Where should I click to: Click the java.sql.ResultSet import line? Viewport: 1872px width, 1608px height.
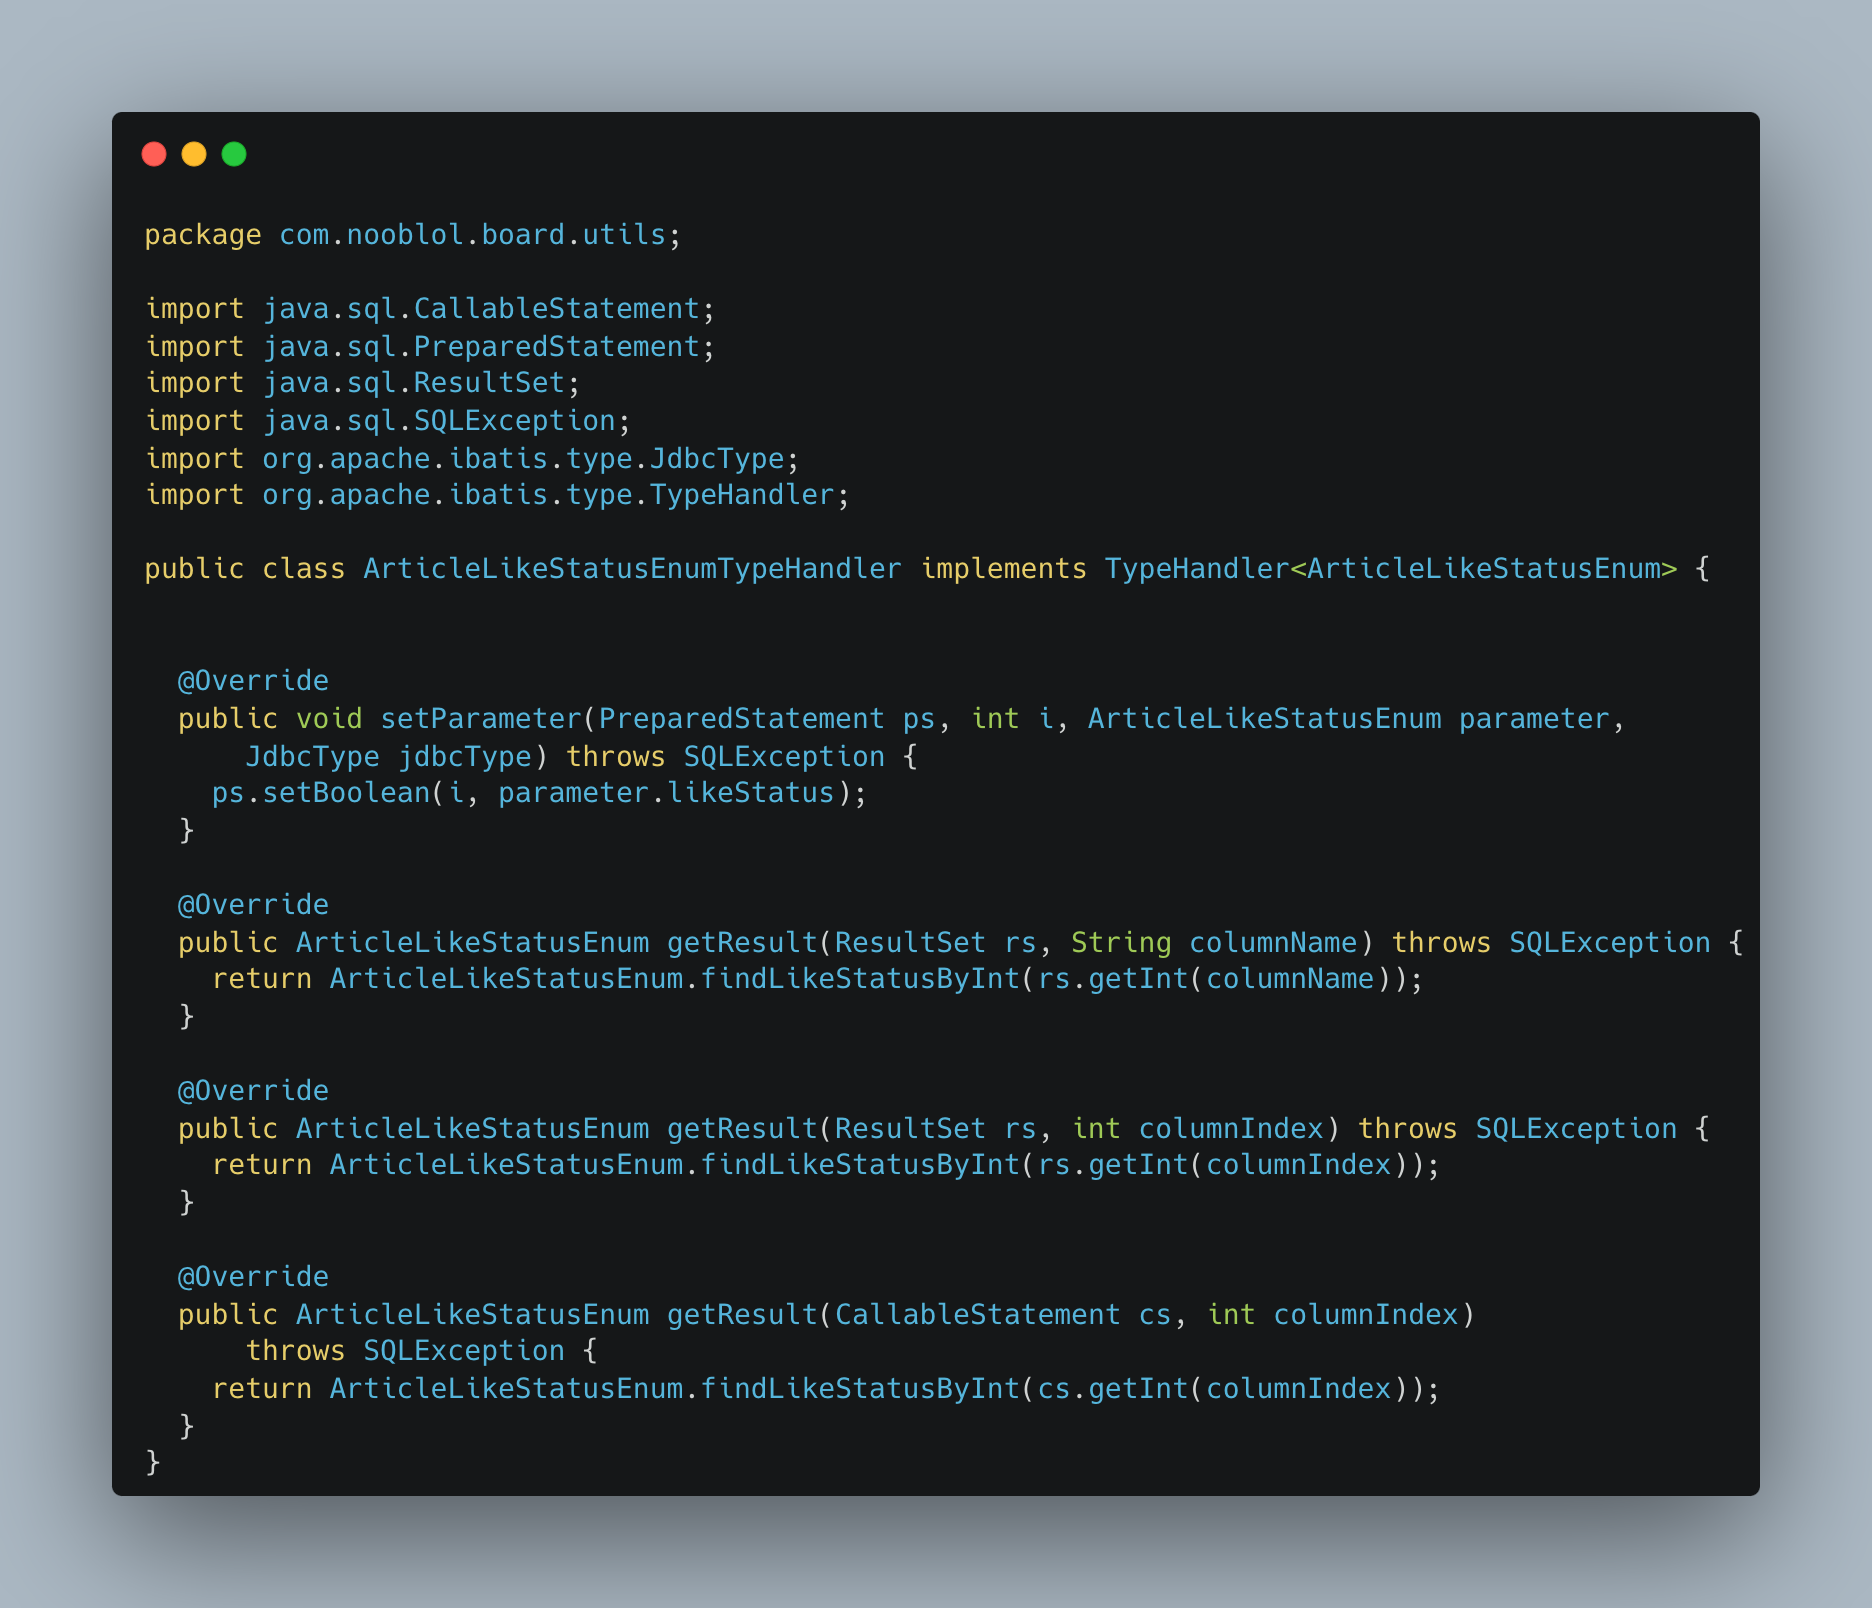(x=363, y=383)
